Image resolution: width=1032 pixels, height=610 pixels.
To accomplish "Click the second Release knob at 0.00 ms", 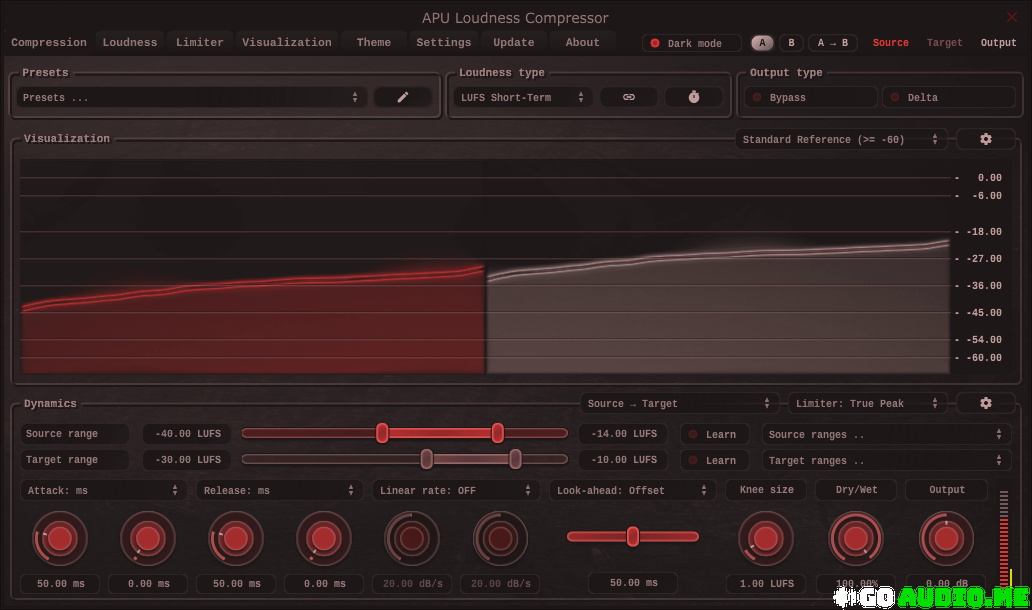I will pyautogui.click(x=324, y=539).
